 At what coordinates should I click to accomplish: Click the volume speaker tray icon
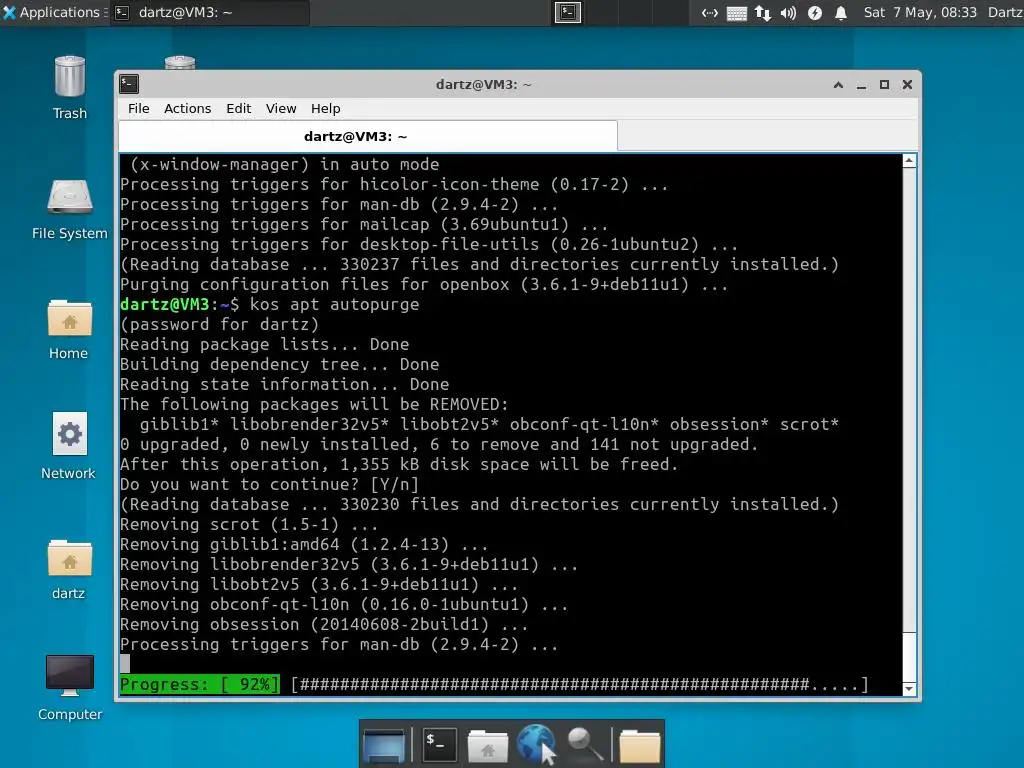coord(788,13)
